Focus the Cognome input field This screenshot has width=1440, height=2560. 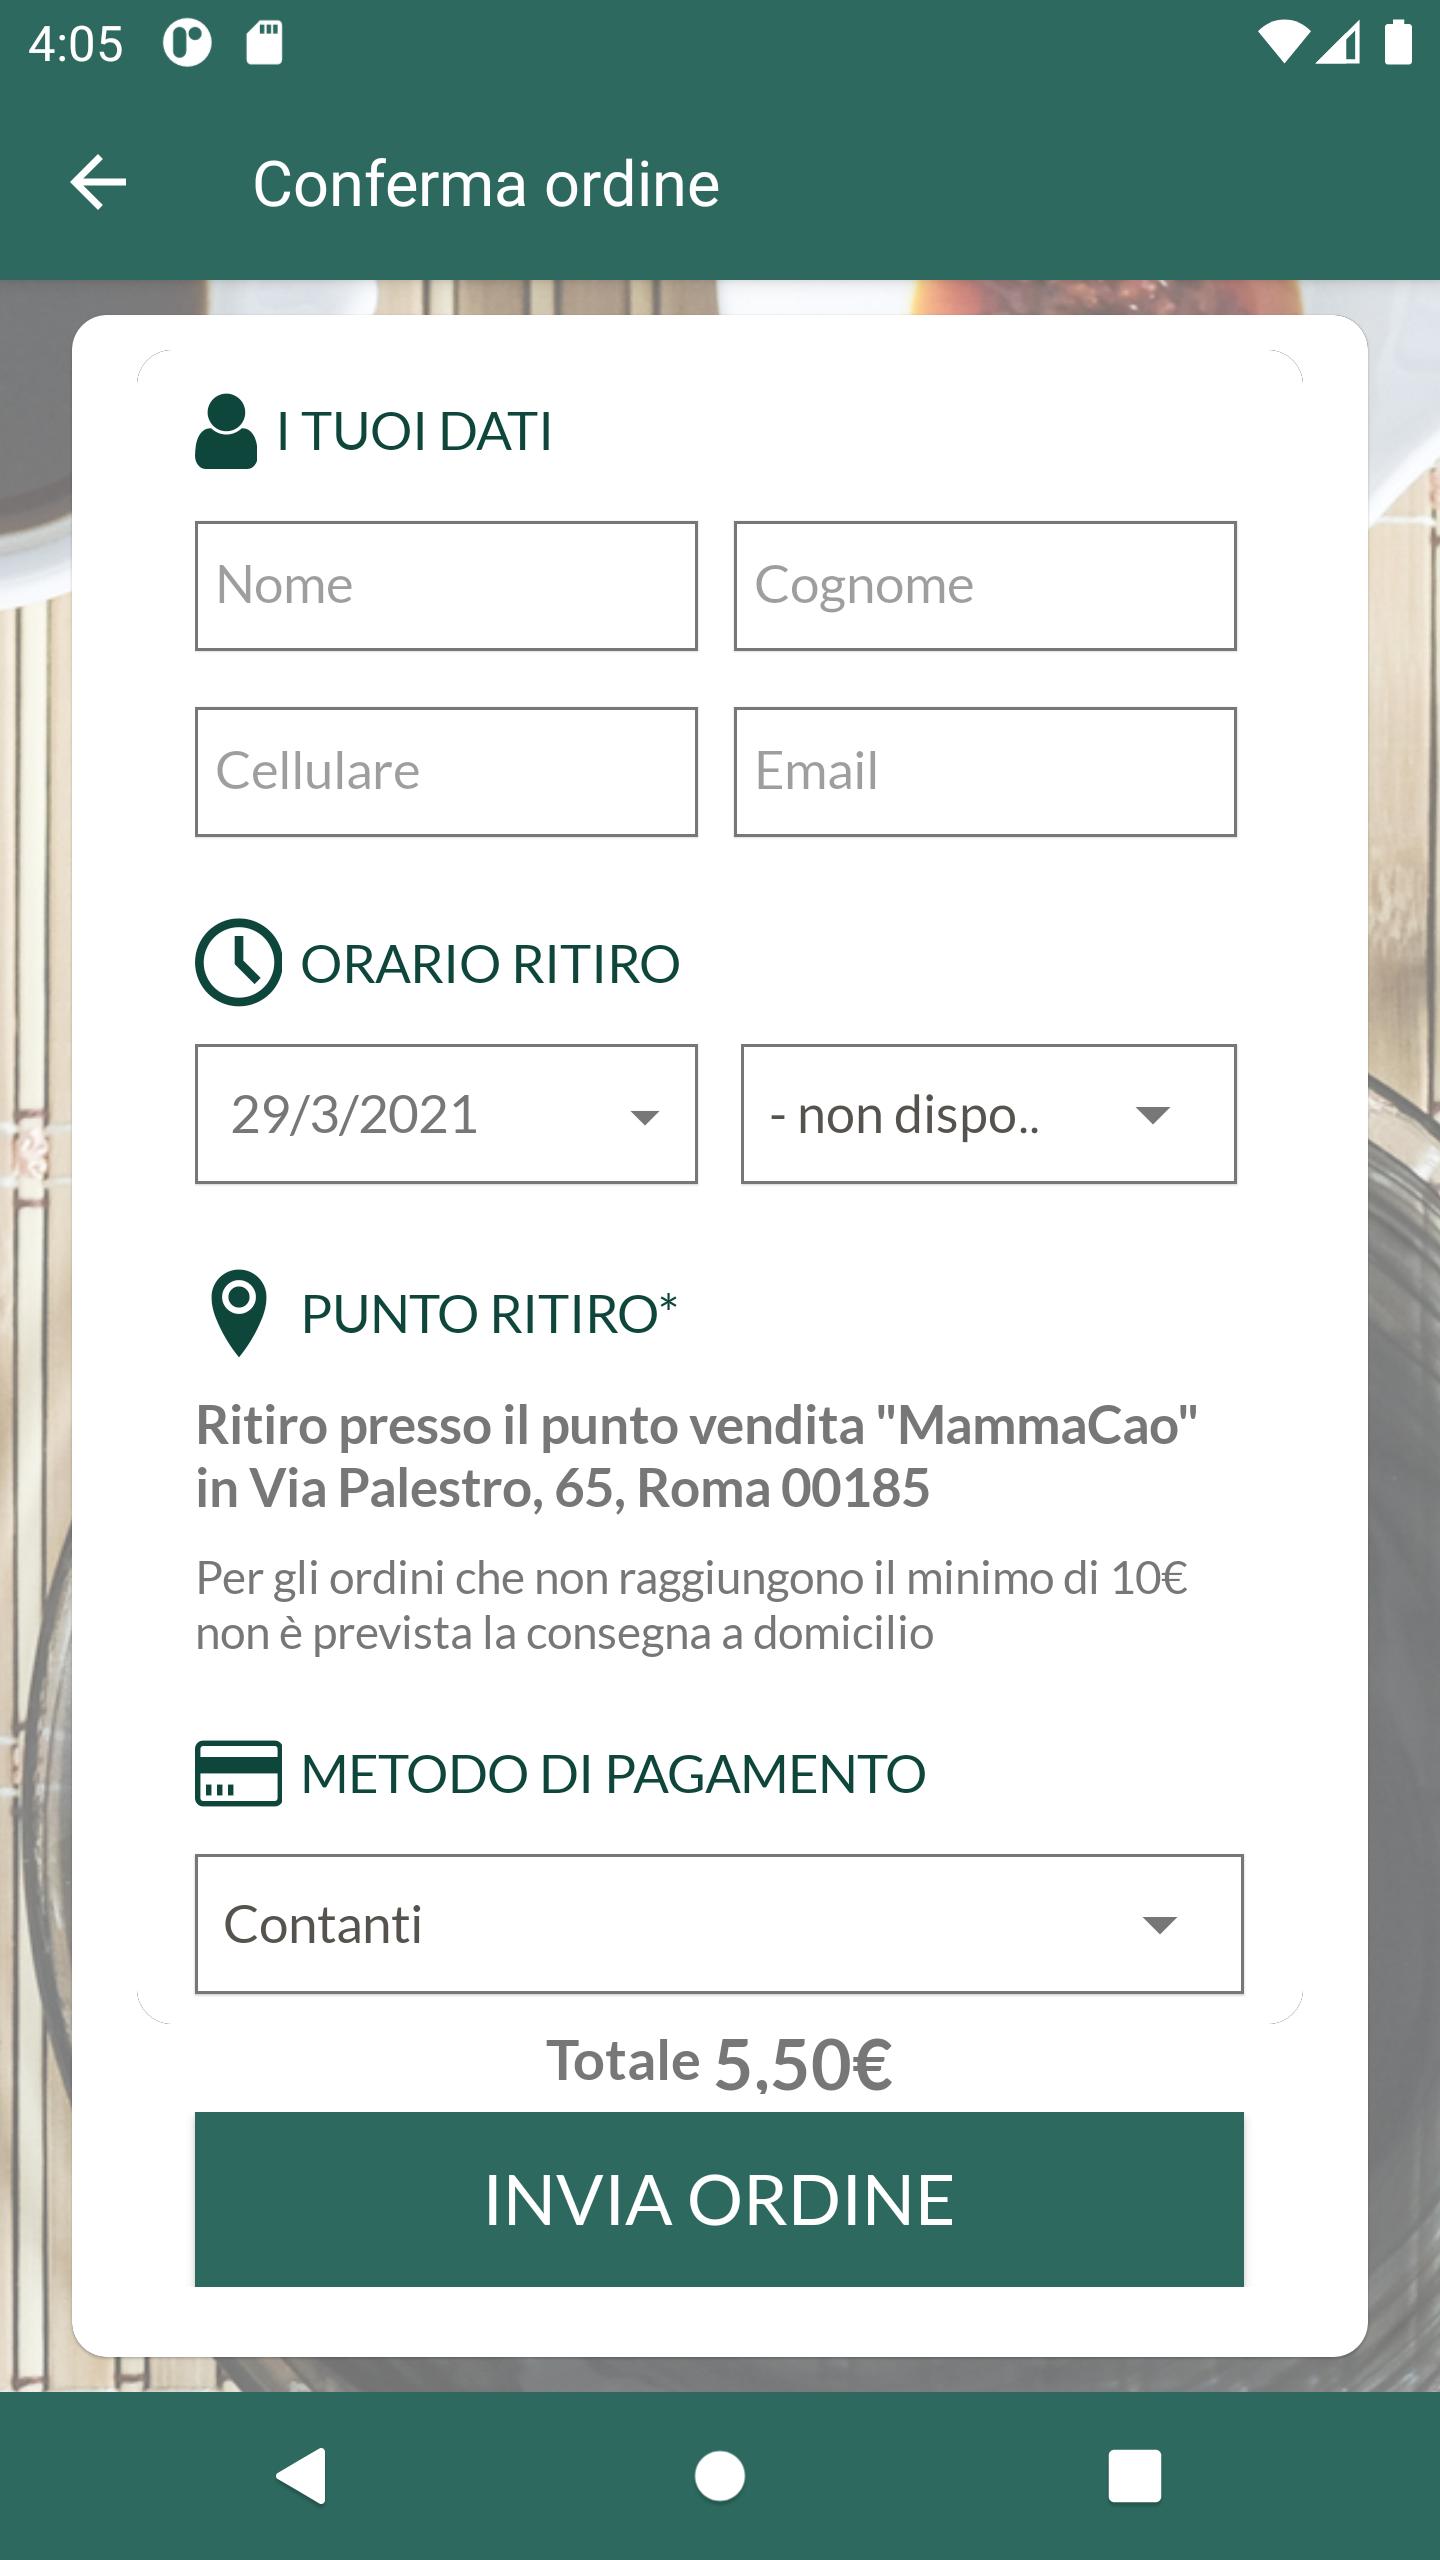(985, 586)
